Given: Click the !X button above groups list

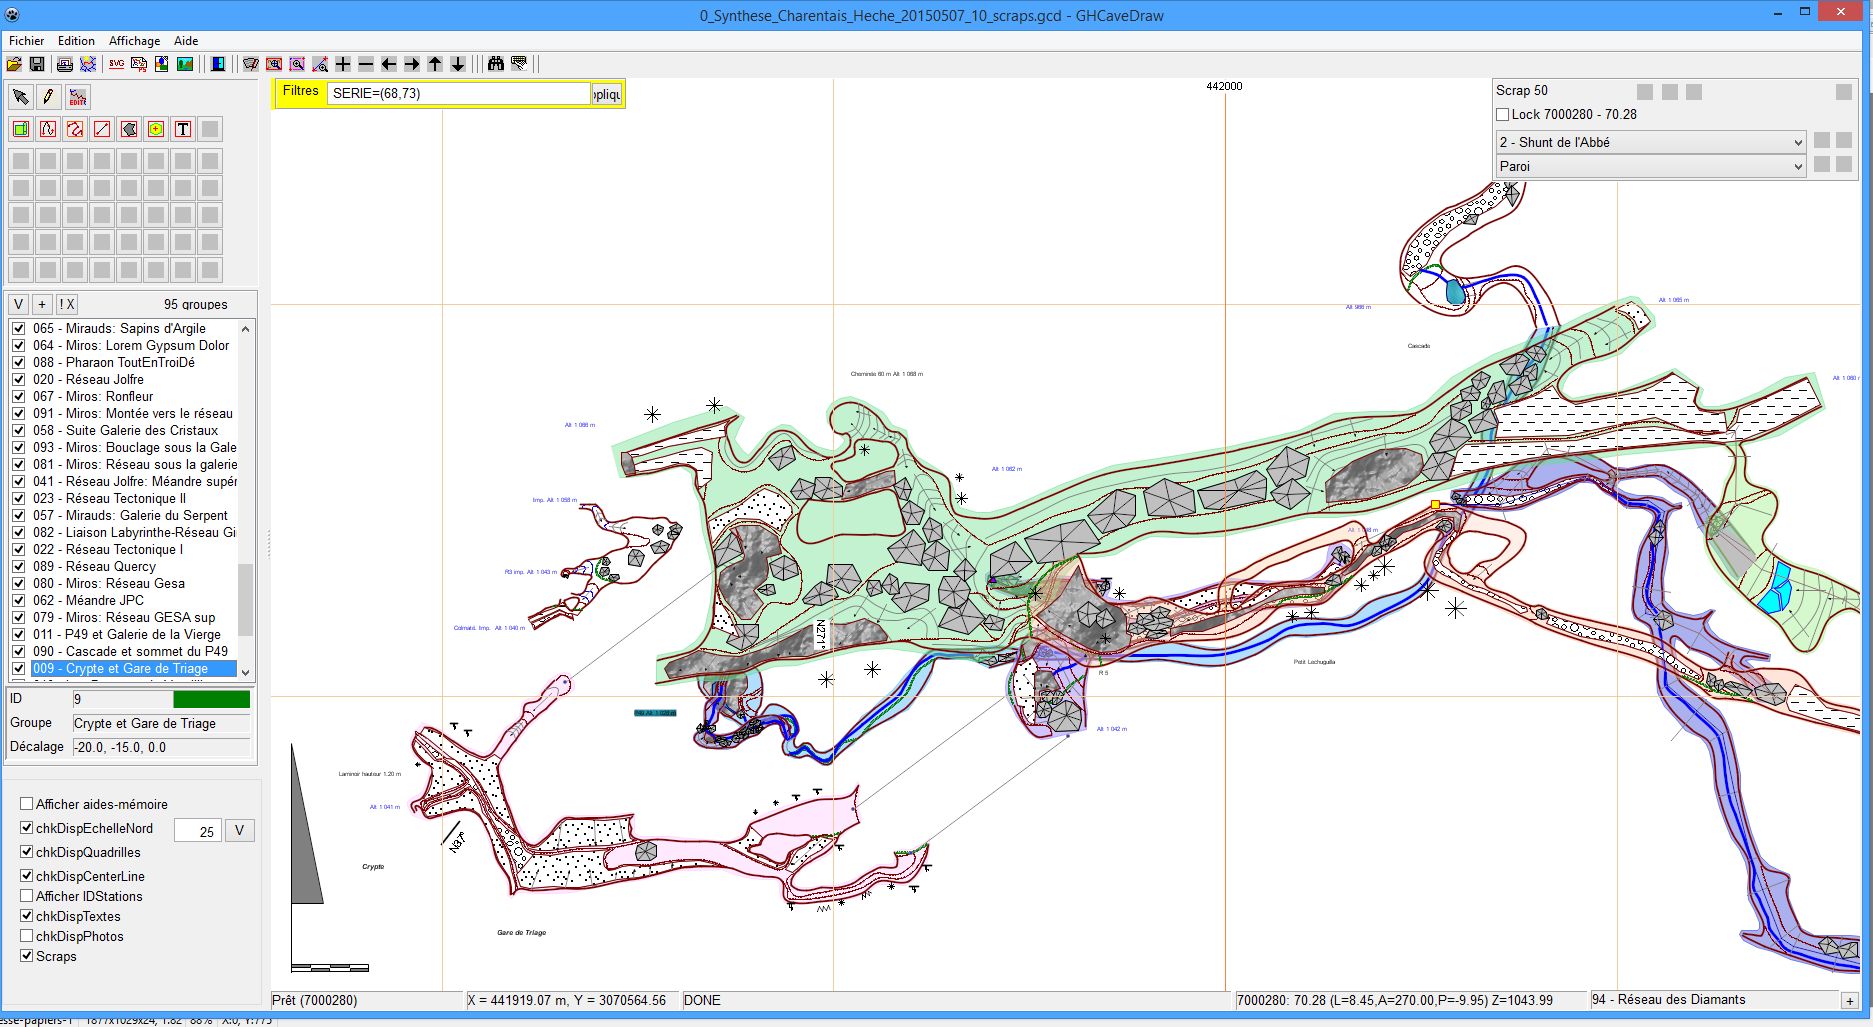Looking at the screenshot, I should (x=66, y=304).
